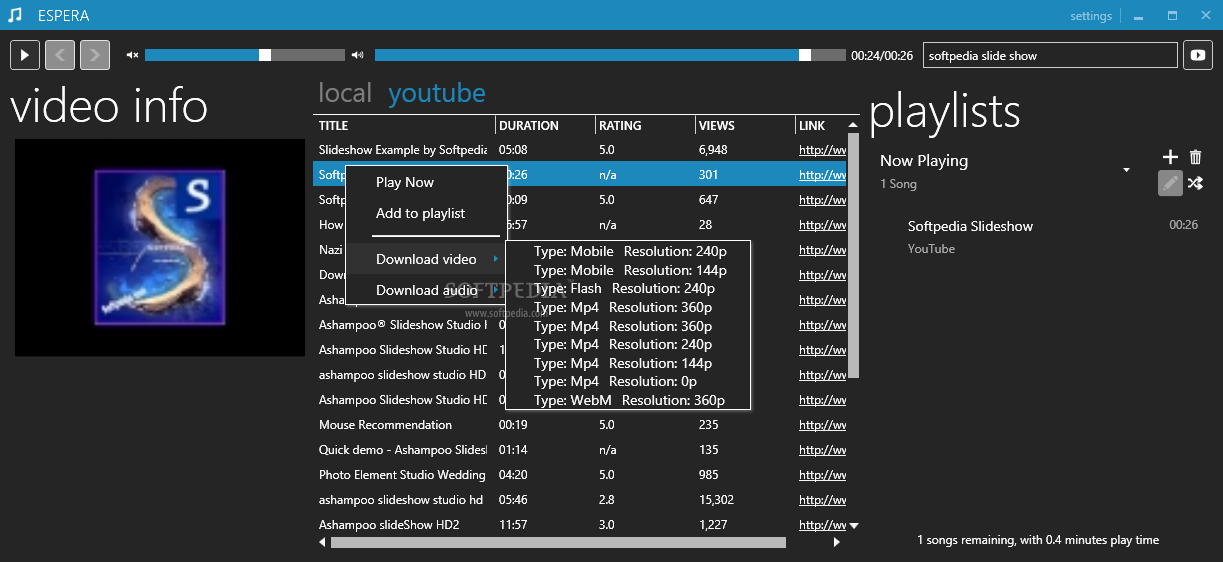
Task: Select the Mouse Recommendation row title
Action: pos(385,425)
